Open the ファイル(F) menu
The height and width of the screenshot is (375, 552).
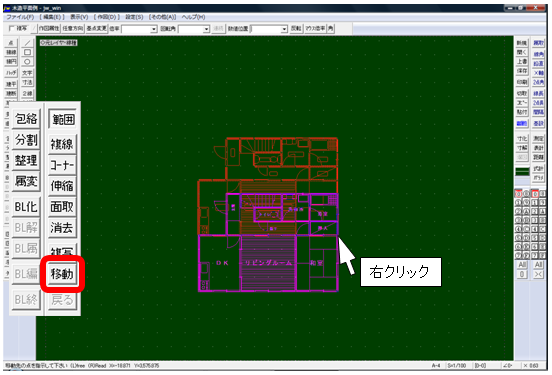tap(20, 17)
